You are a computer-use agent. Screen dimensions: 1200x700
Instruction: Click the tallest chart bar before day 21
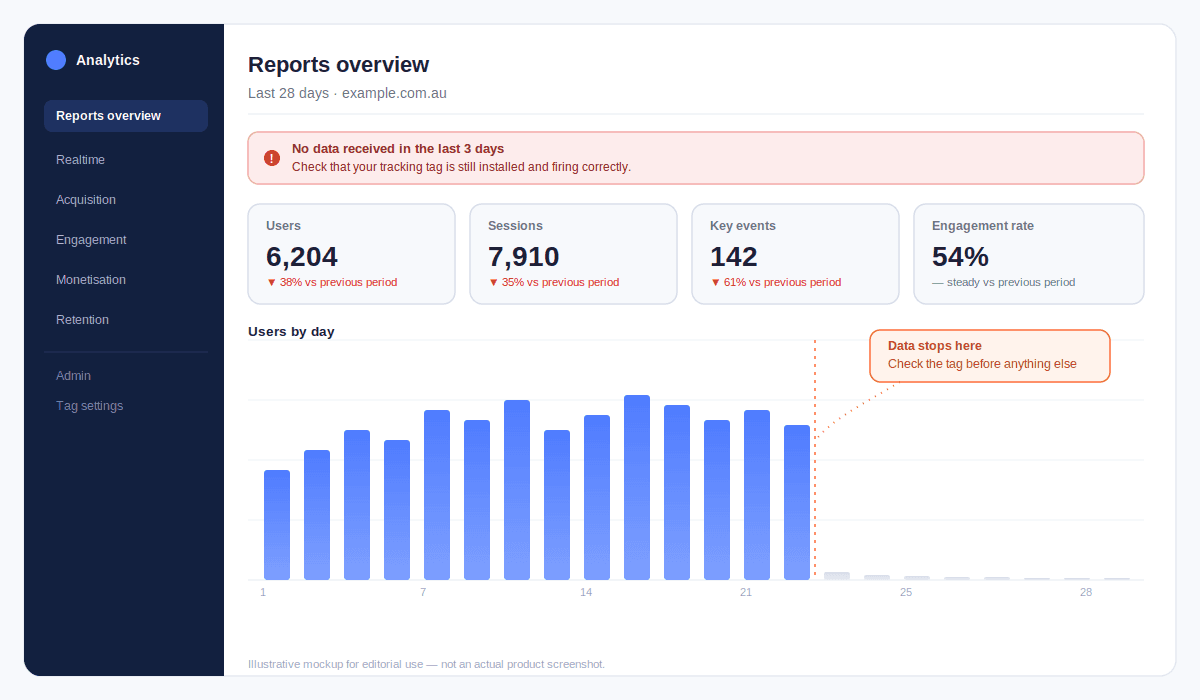pos(637,487)
